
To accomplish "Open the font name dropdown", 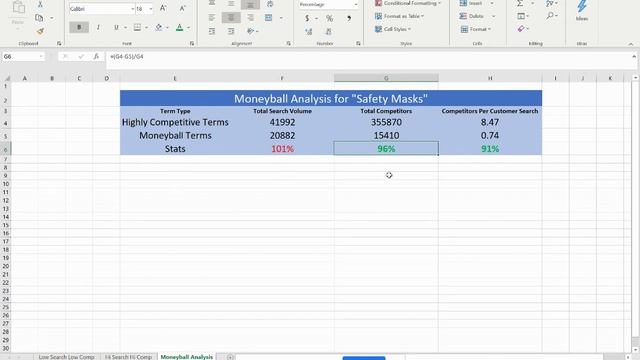I will (132, 9).
